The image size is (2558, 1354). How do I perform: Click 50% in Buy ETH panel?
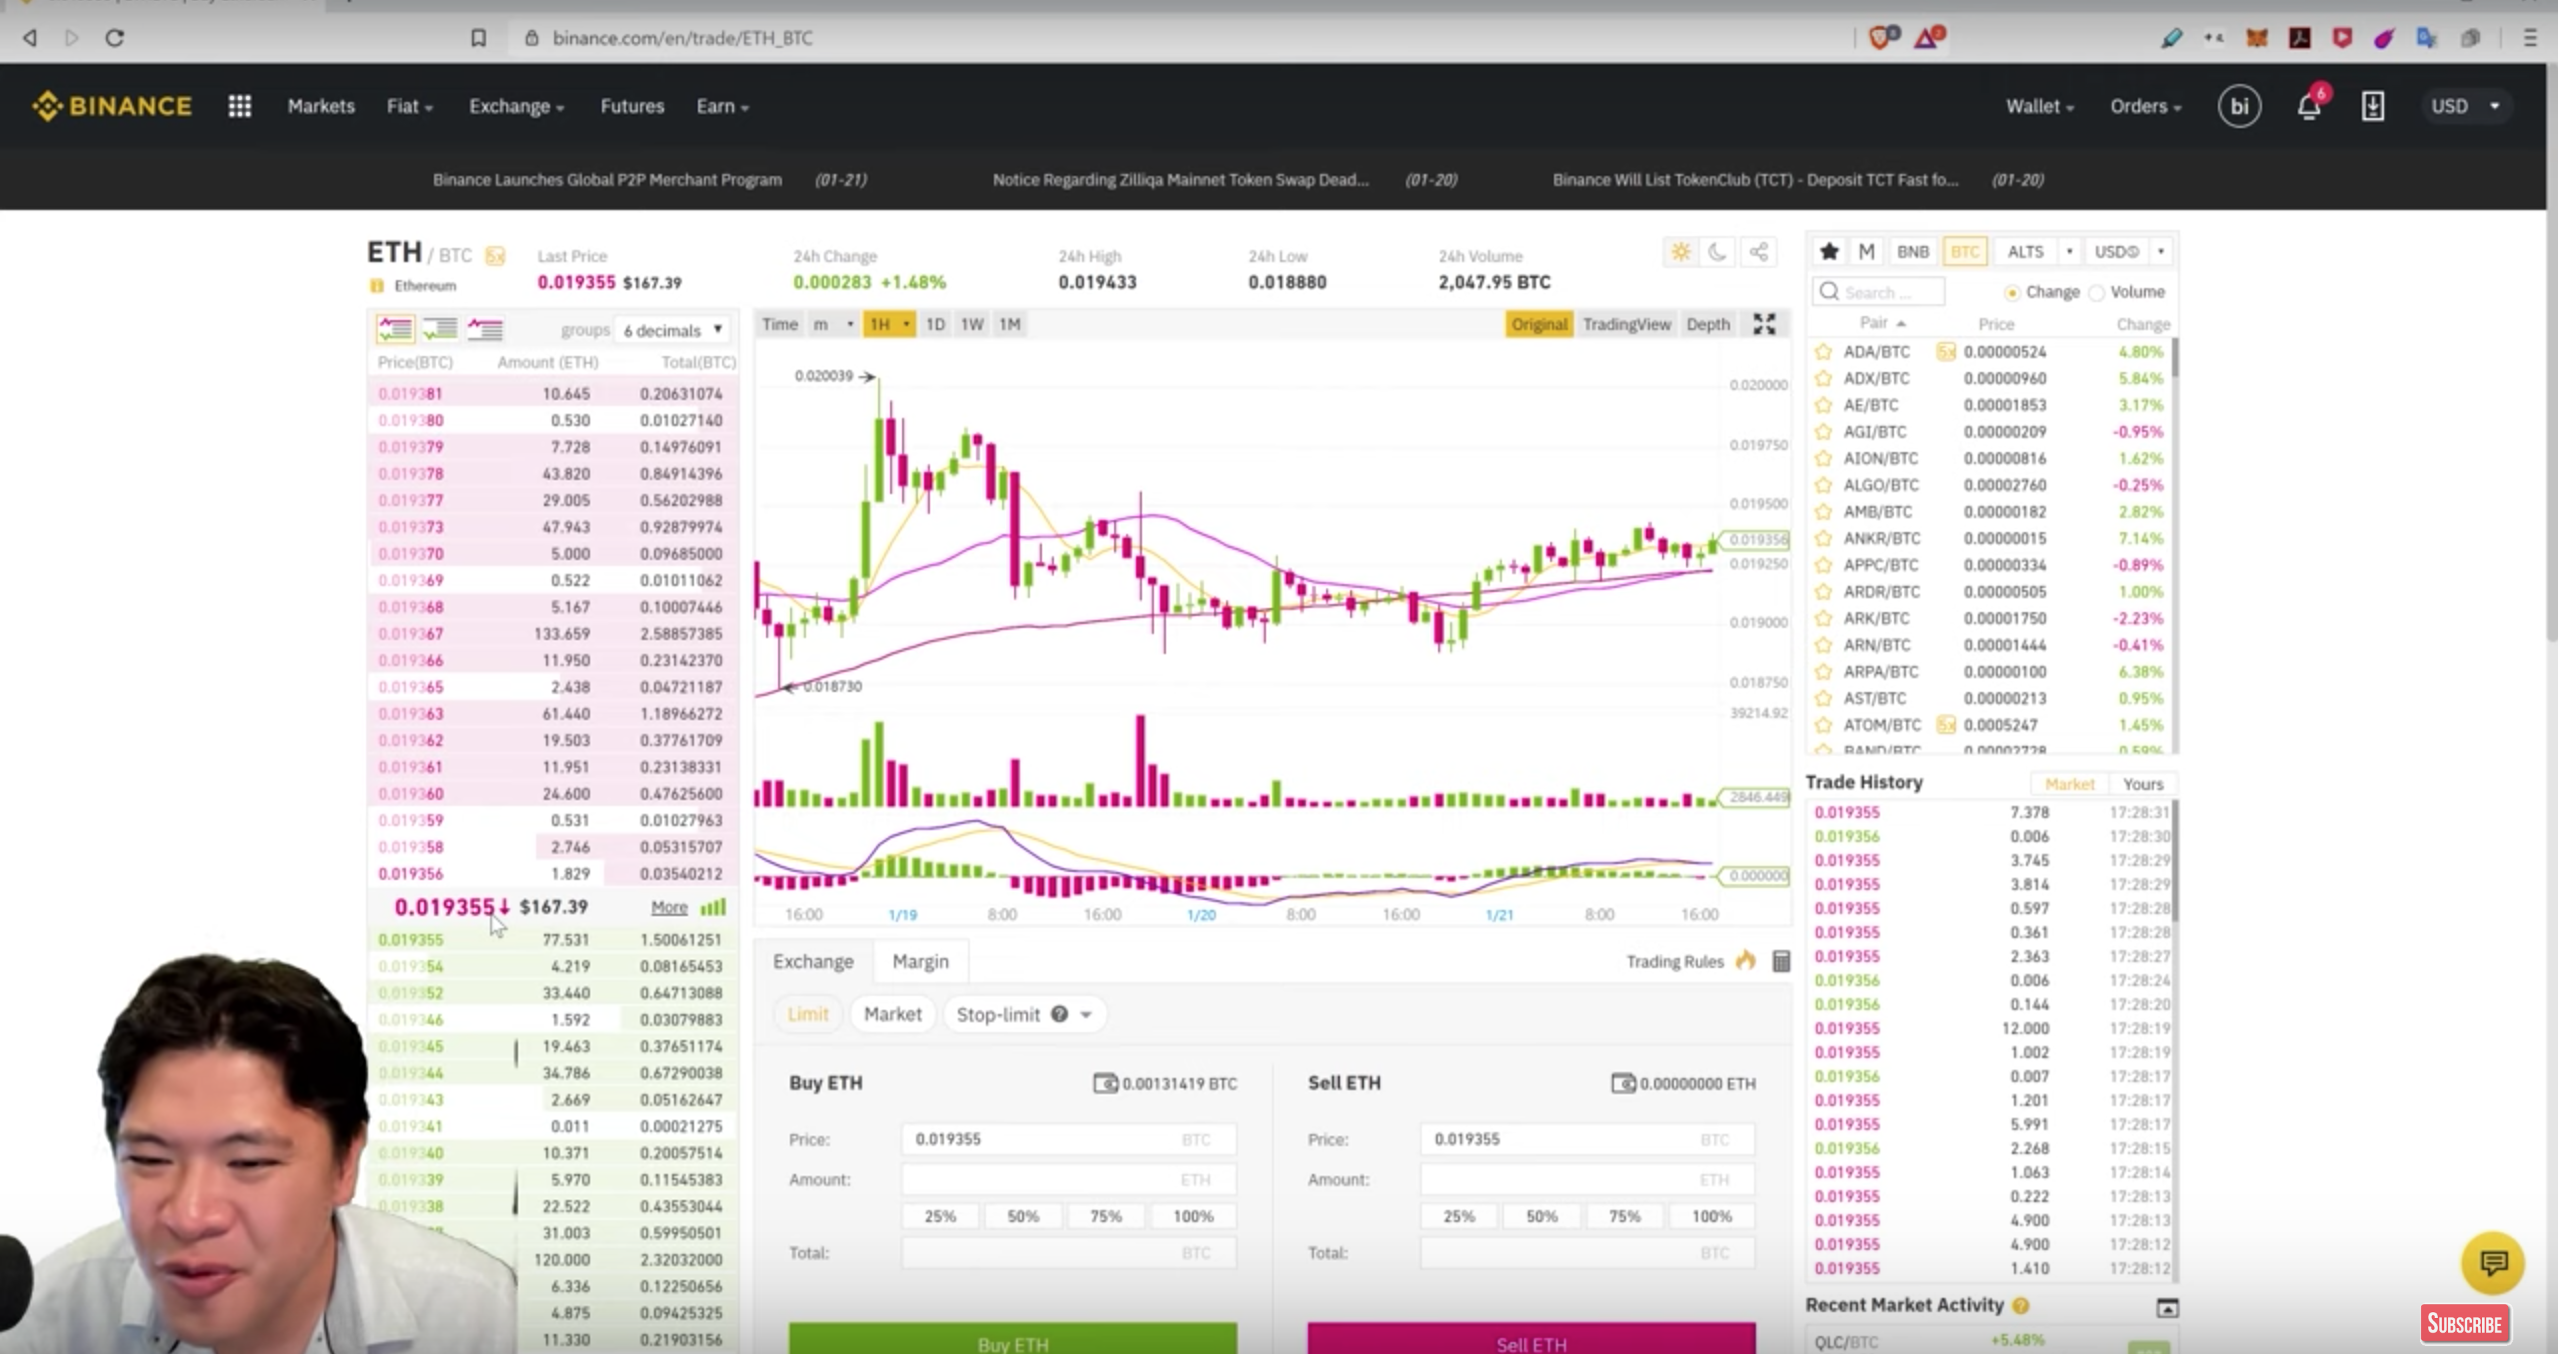(x=1022, y=1216)
